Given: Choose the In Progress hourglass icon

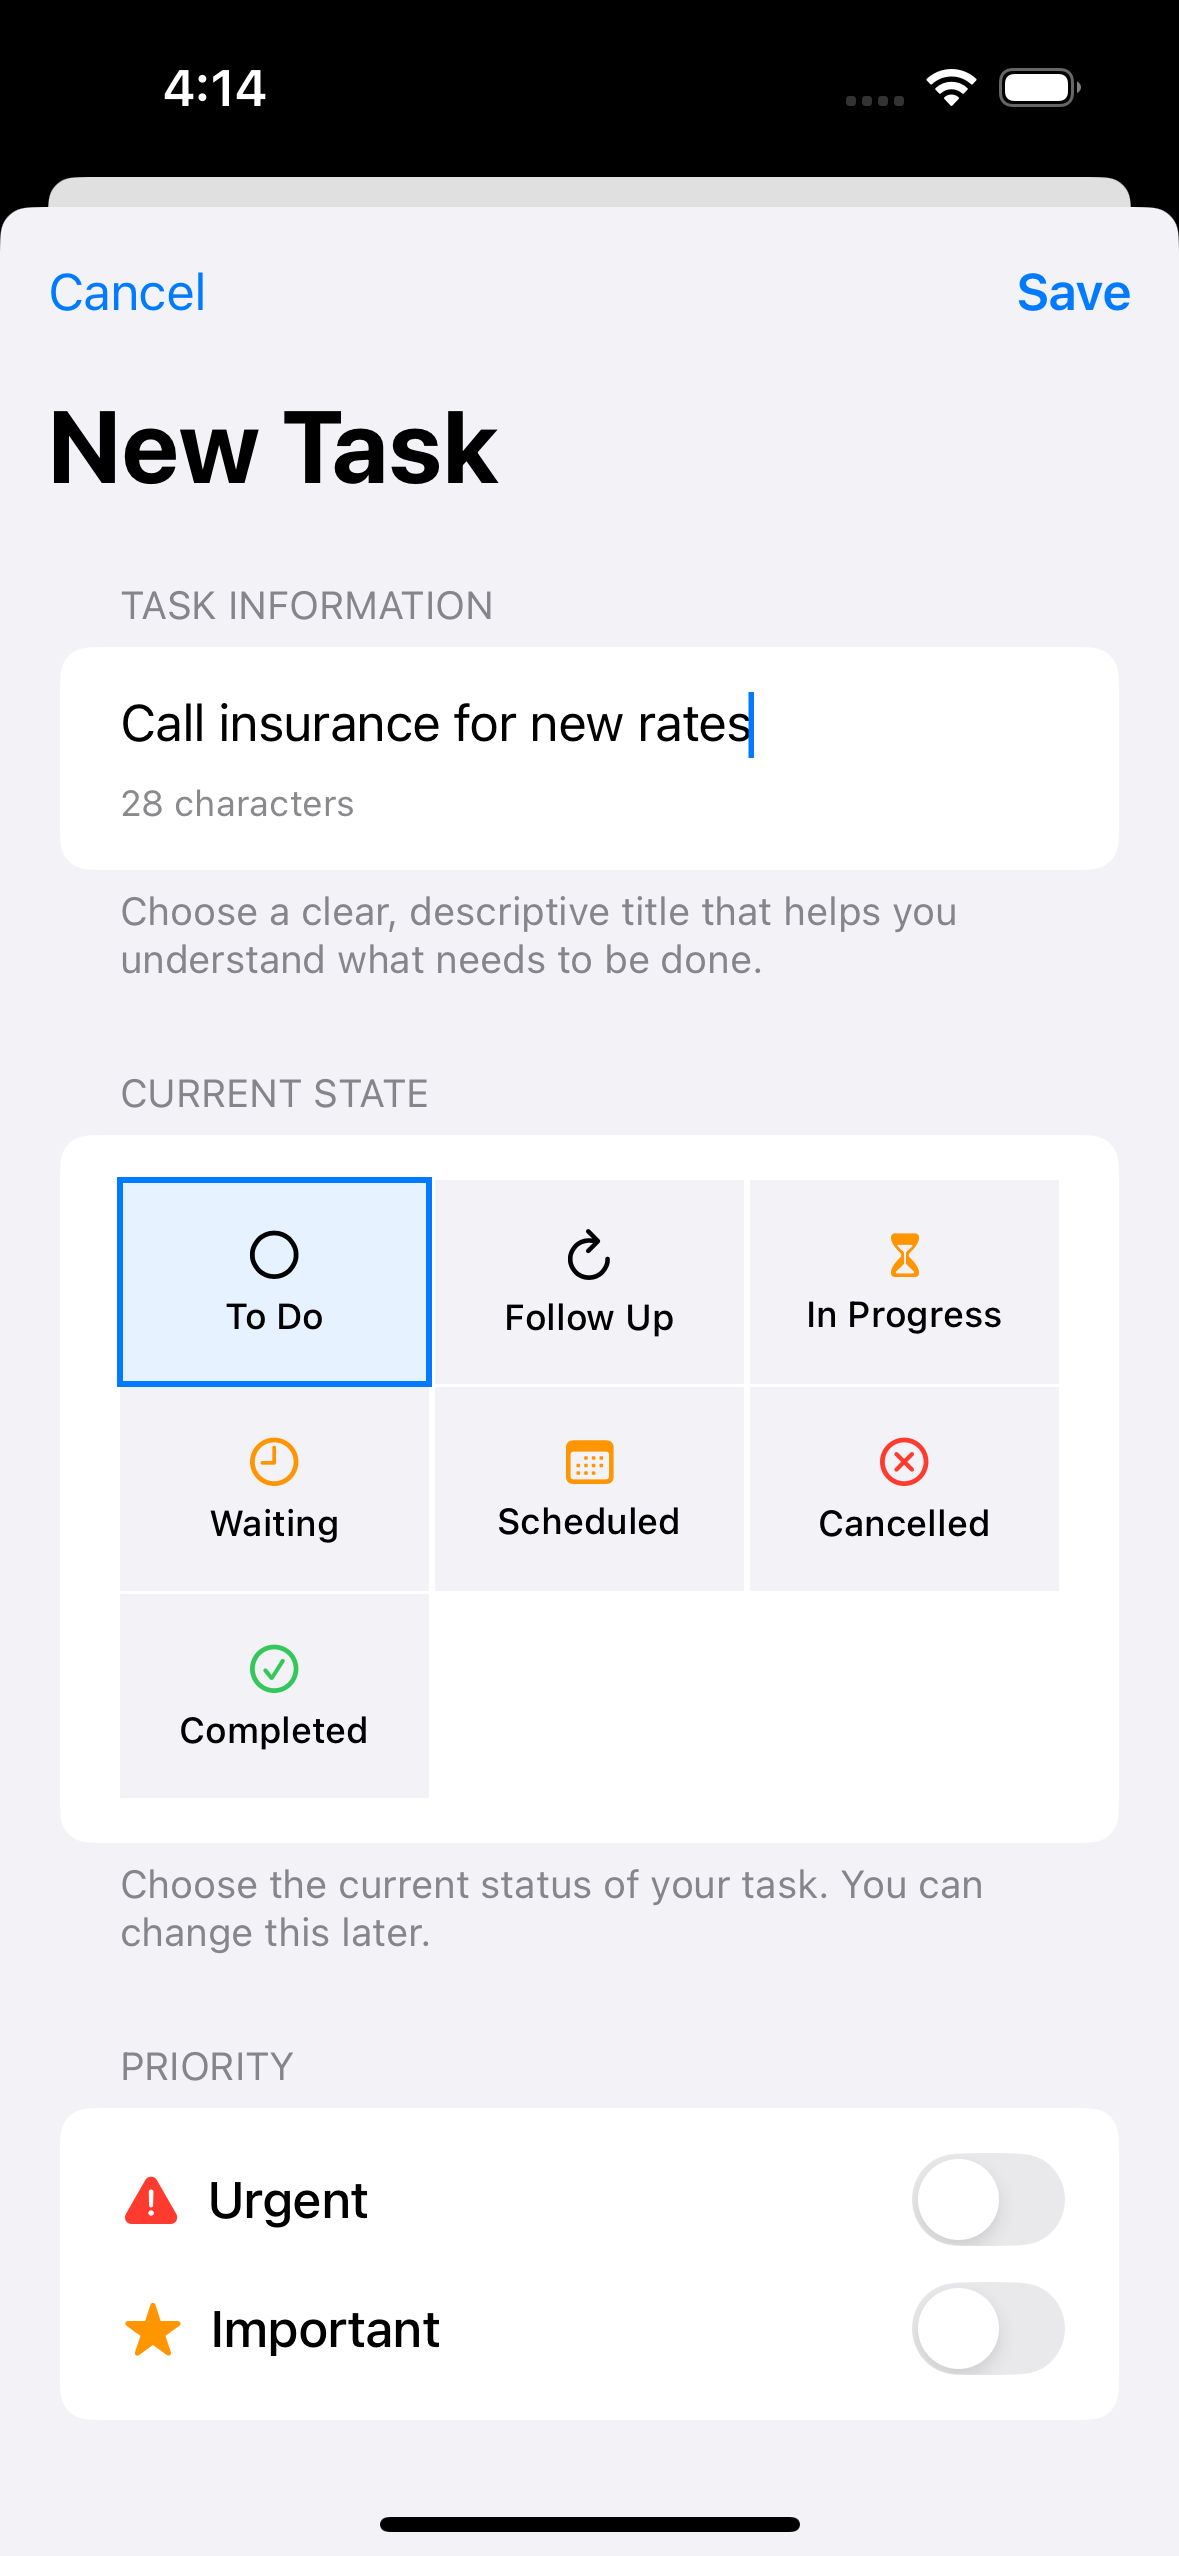Looking at the screenshot, I should [904, 1255].
